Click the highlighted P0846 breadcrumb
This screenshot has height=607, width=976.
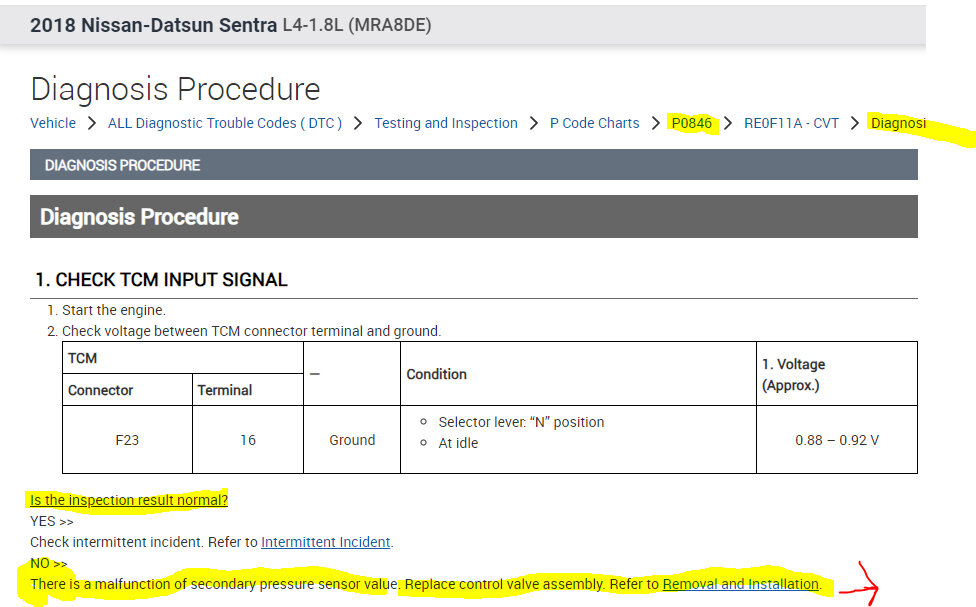tap(692, 123)
